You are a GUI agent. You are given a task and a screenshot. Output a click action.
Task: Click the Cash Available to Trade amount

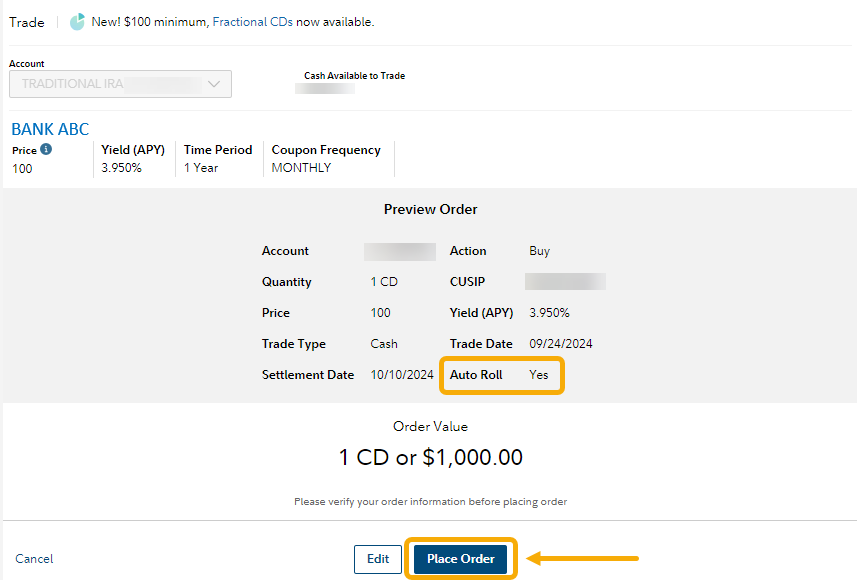(325, 88)
